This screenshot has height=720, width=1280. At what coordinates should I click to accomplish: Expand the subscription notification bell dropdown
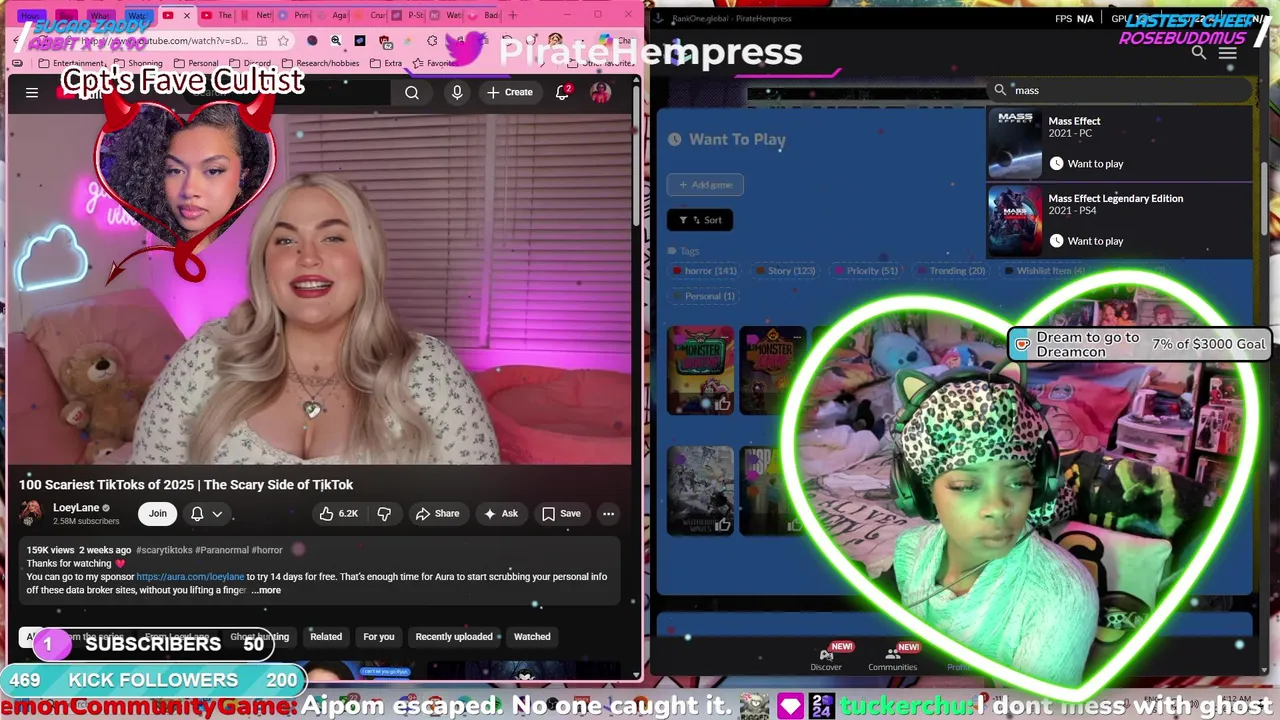point(206,514)
